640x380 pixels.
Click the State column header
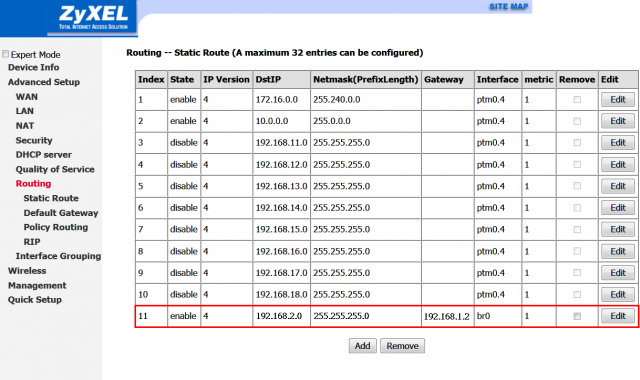[184, 79]
